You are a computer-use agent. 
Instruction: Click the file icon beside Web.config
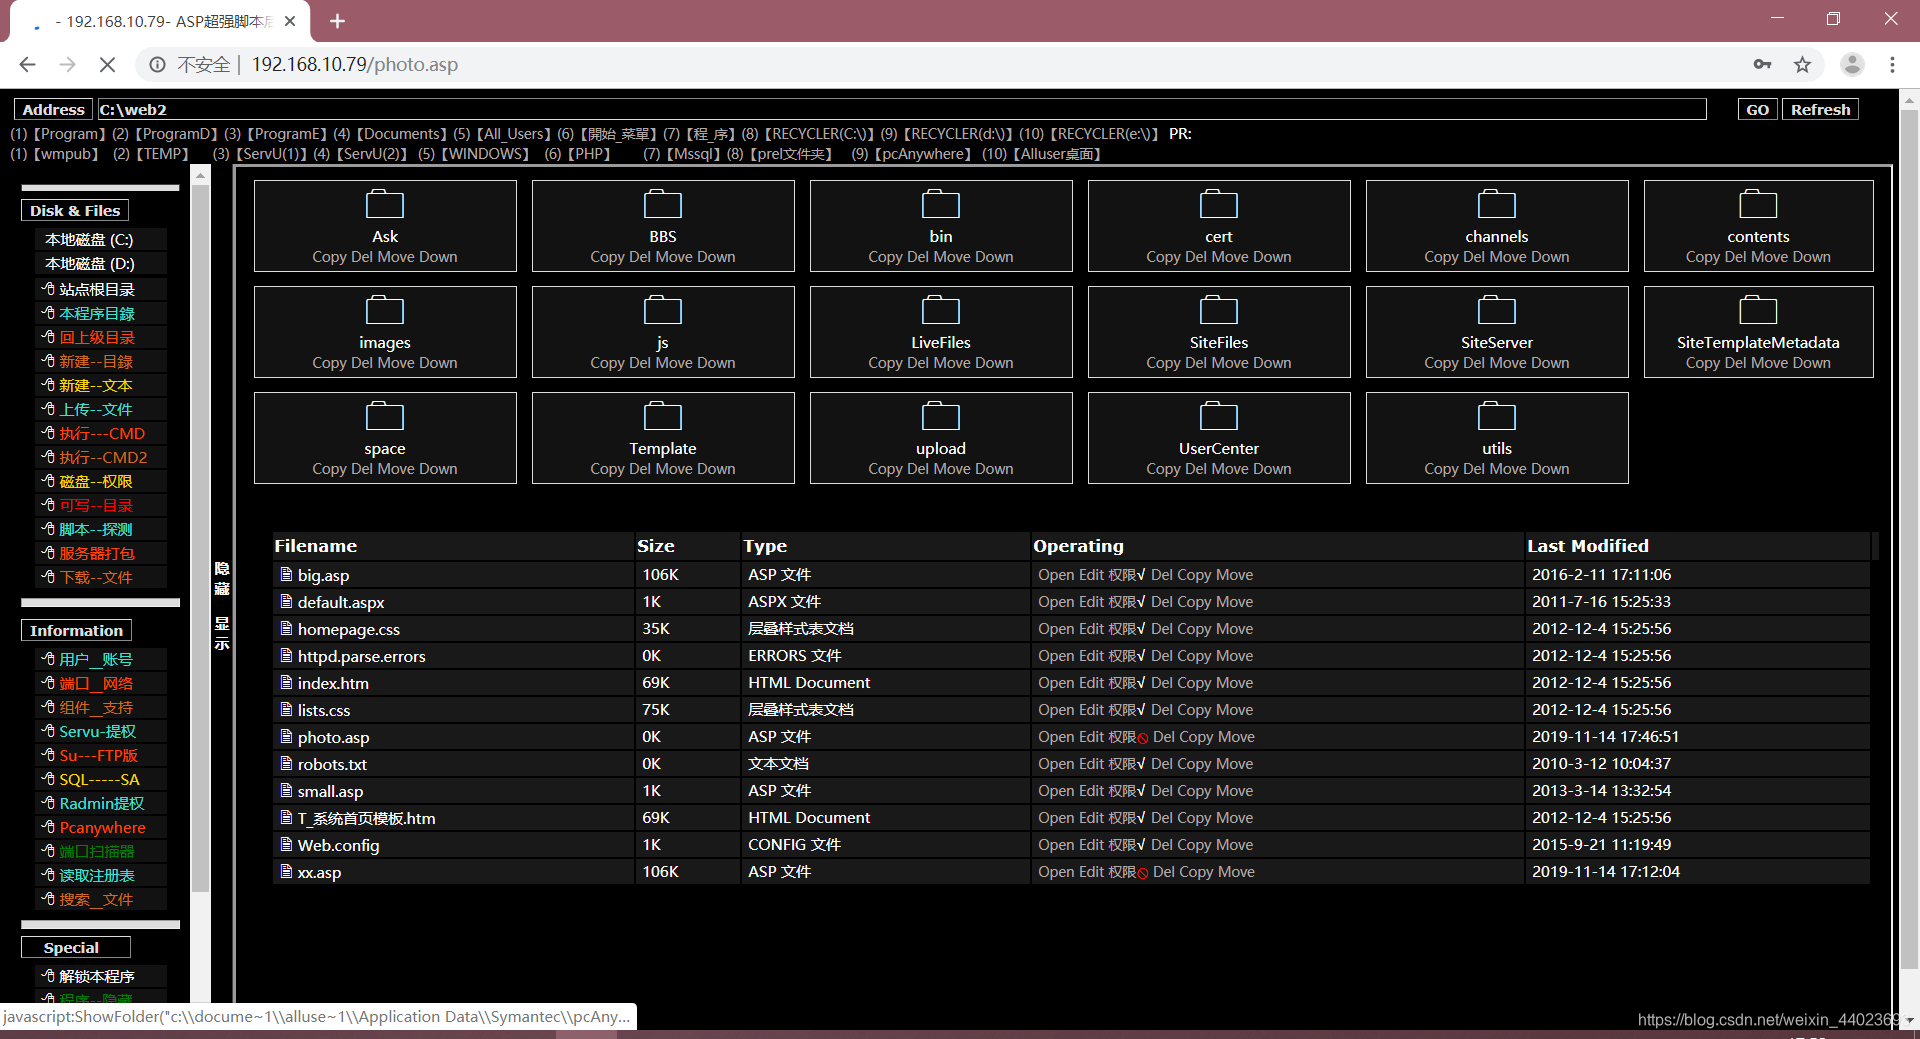tap(286, 845)
